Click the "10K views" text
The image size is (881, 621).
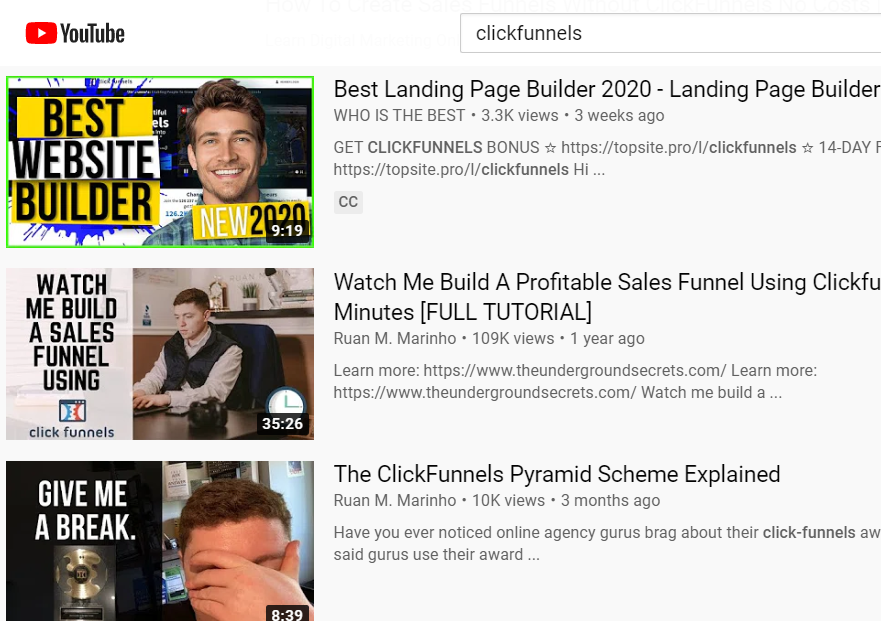pos(508,501)
